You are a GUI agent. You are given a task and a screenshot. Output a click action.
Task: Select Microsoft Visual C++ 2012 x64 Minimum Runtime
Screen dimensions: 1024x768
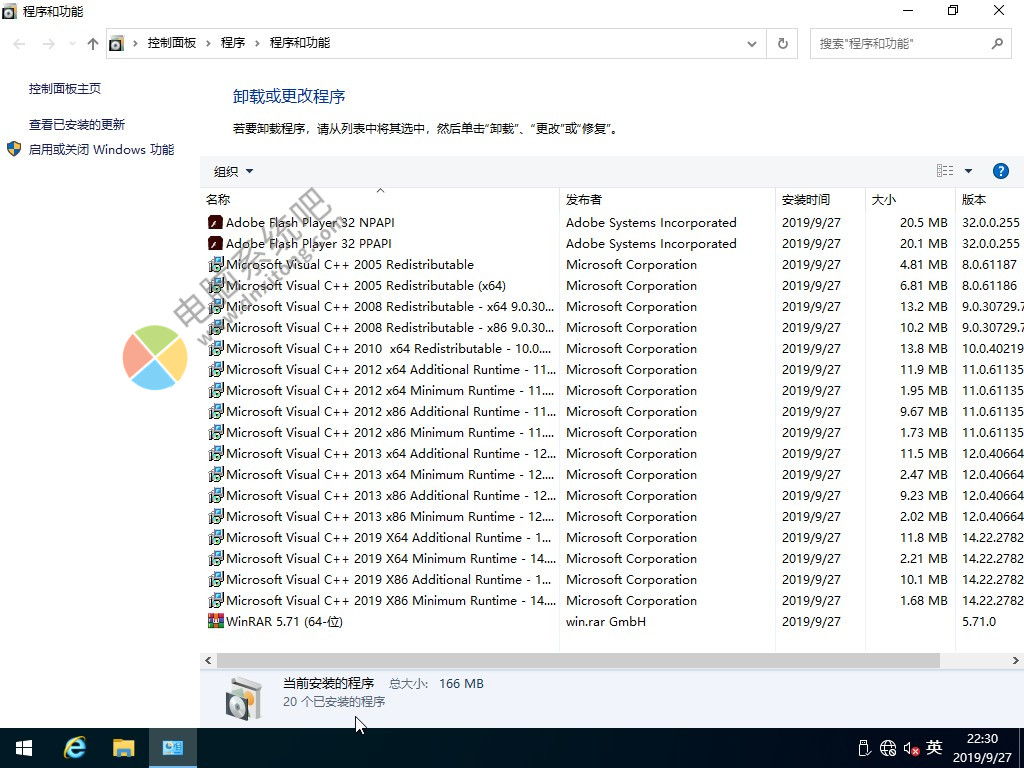[390, 391]
